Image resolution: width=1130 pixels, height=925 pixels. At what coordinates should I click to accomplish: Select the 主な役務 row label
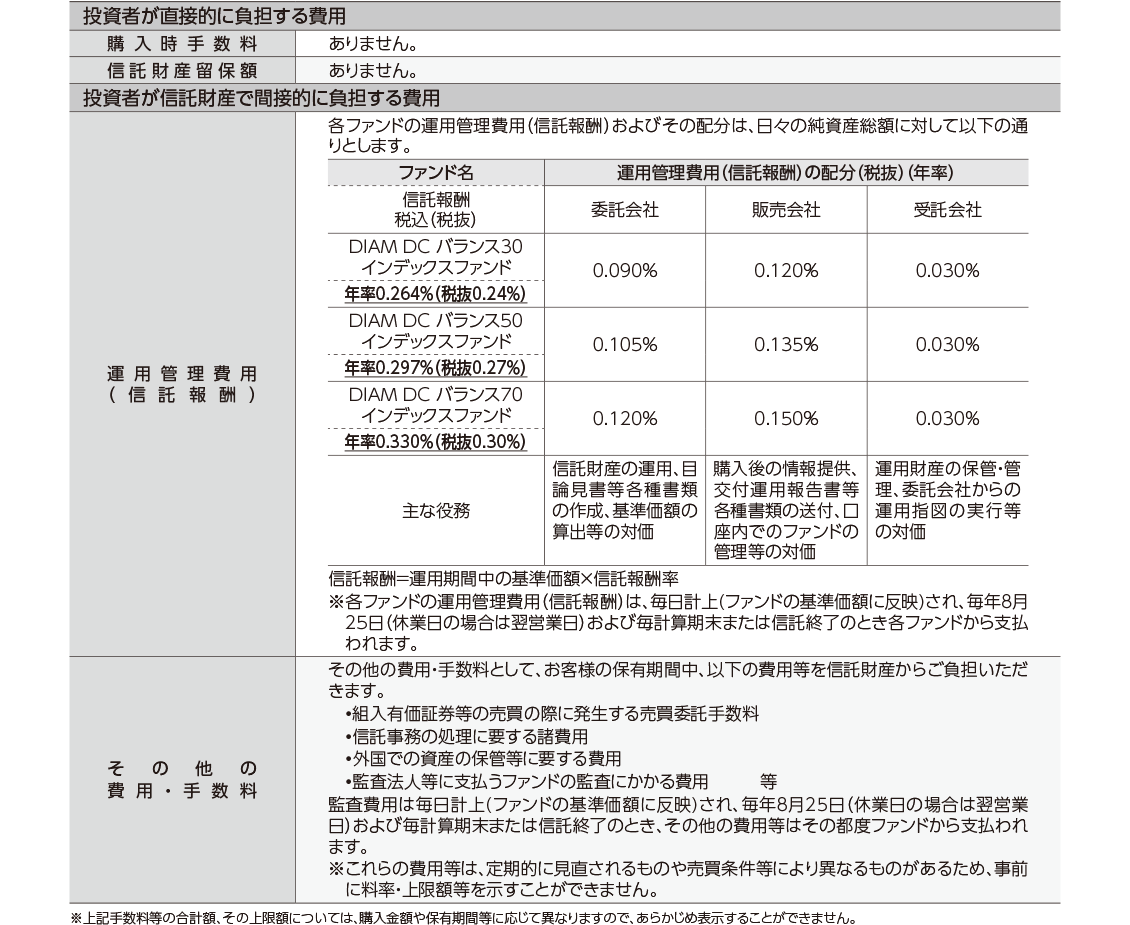435,510
